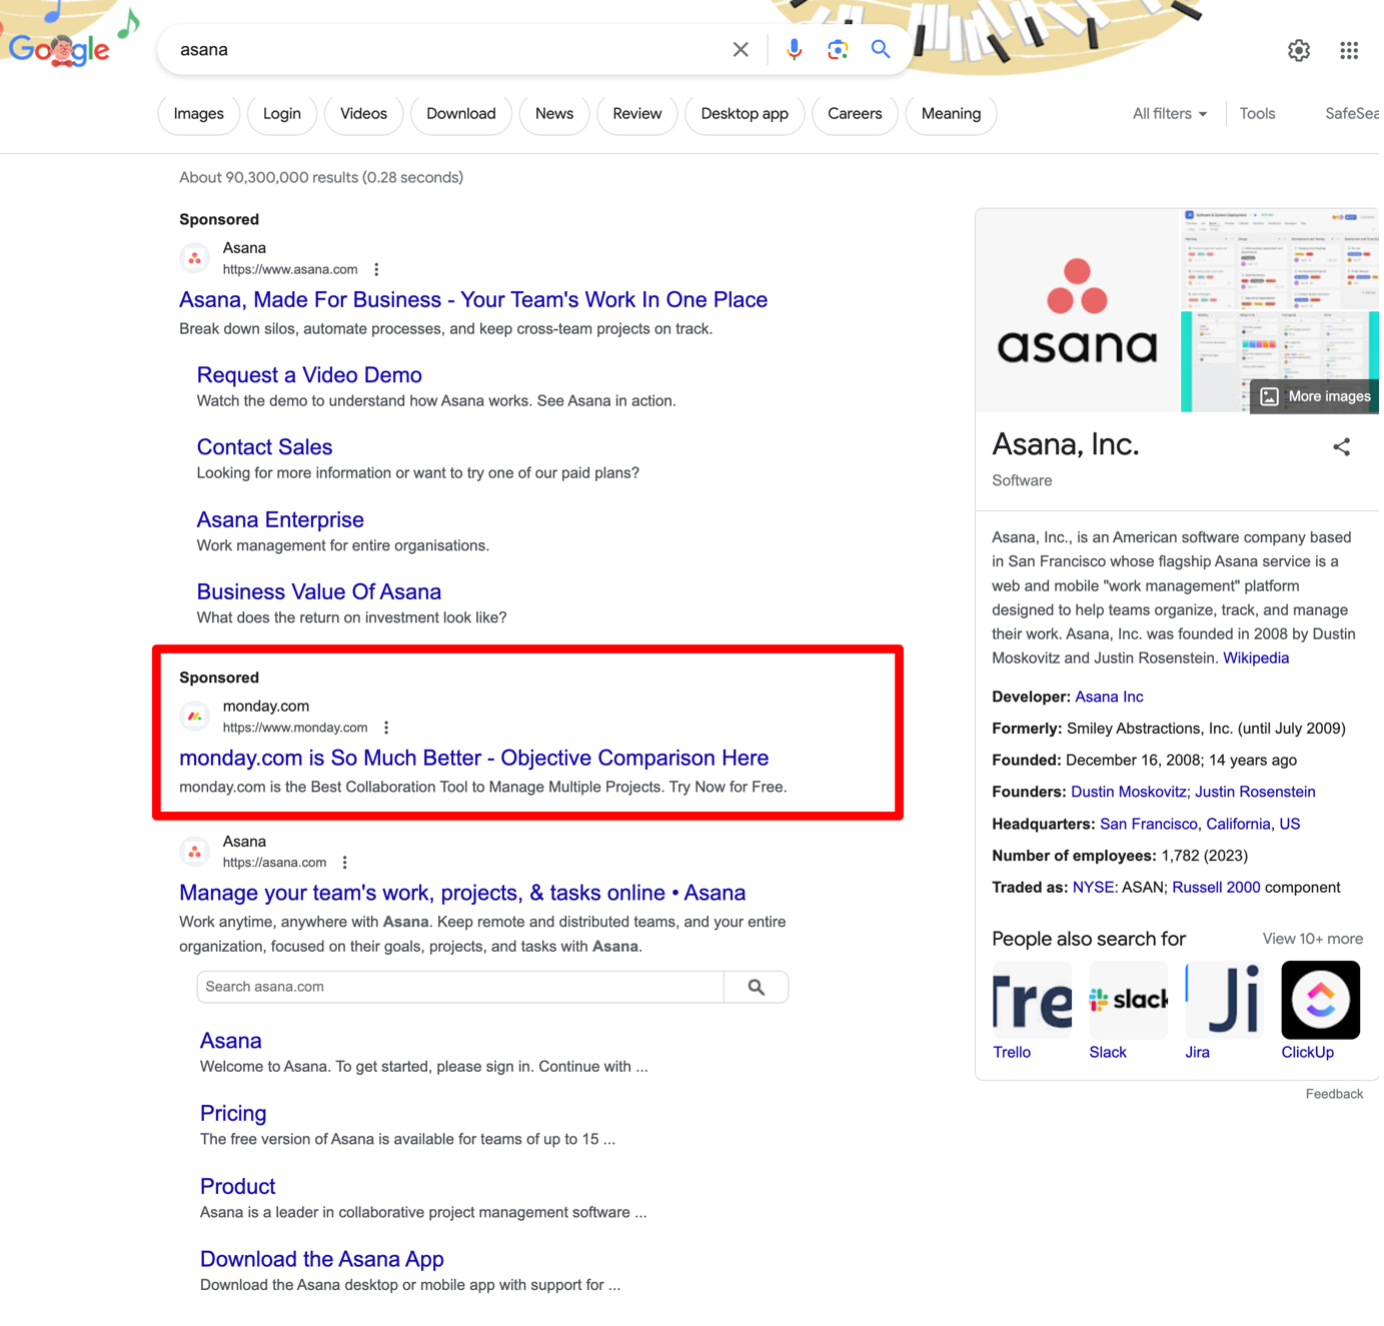Open 'monday.com is So Much Better' ad link
Screen dimensions: 1384x1326
coord(474,758)
